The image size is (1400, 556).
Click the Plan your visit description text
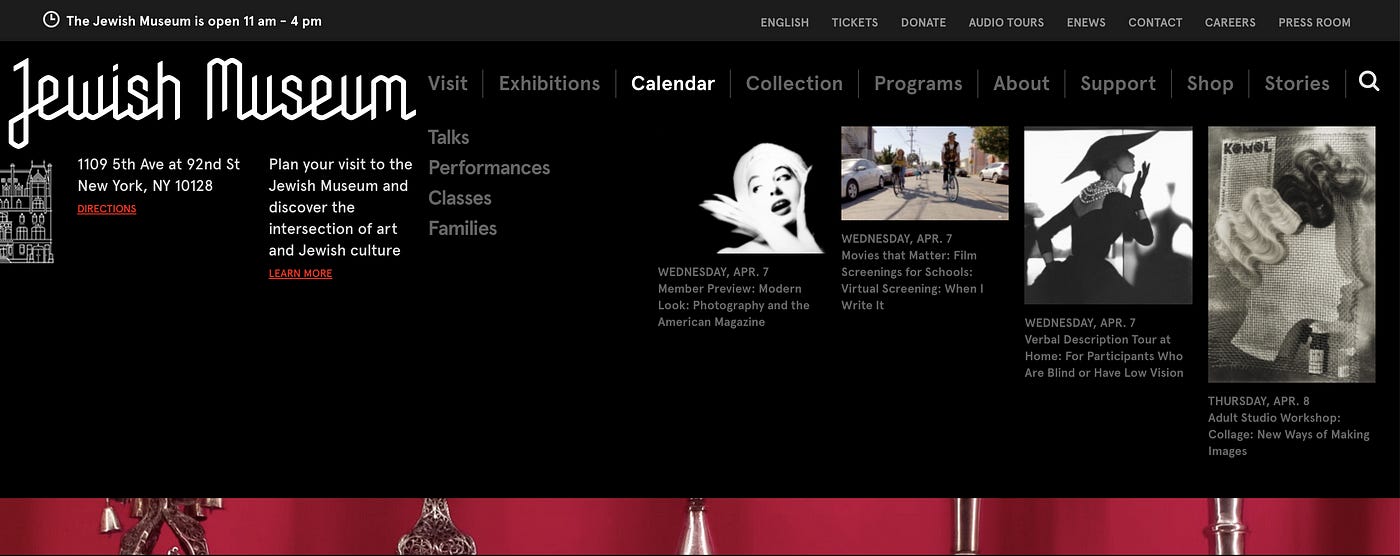(340, 207)
